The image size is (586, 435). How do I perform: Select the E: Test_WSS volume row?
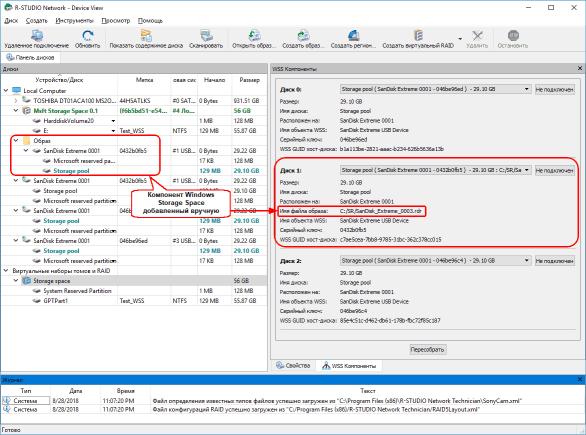(x=134, y=131)
